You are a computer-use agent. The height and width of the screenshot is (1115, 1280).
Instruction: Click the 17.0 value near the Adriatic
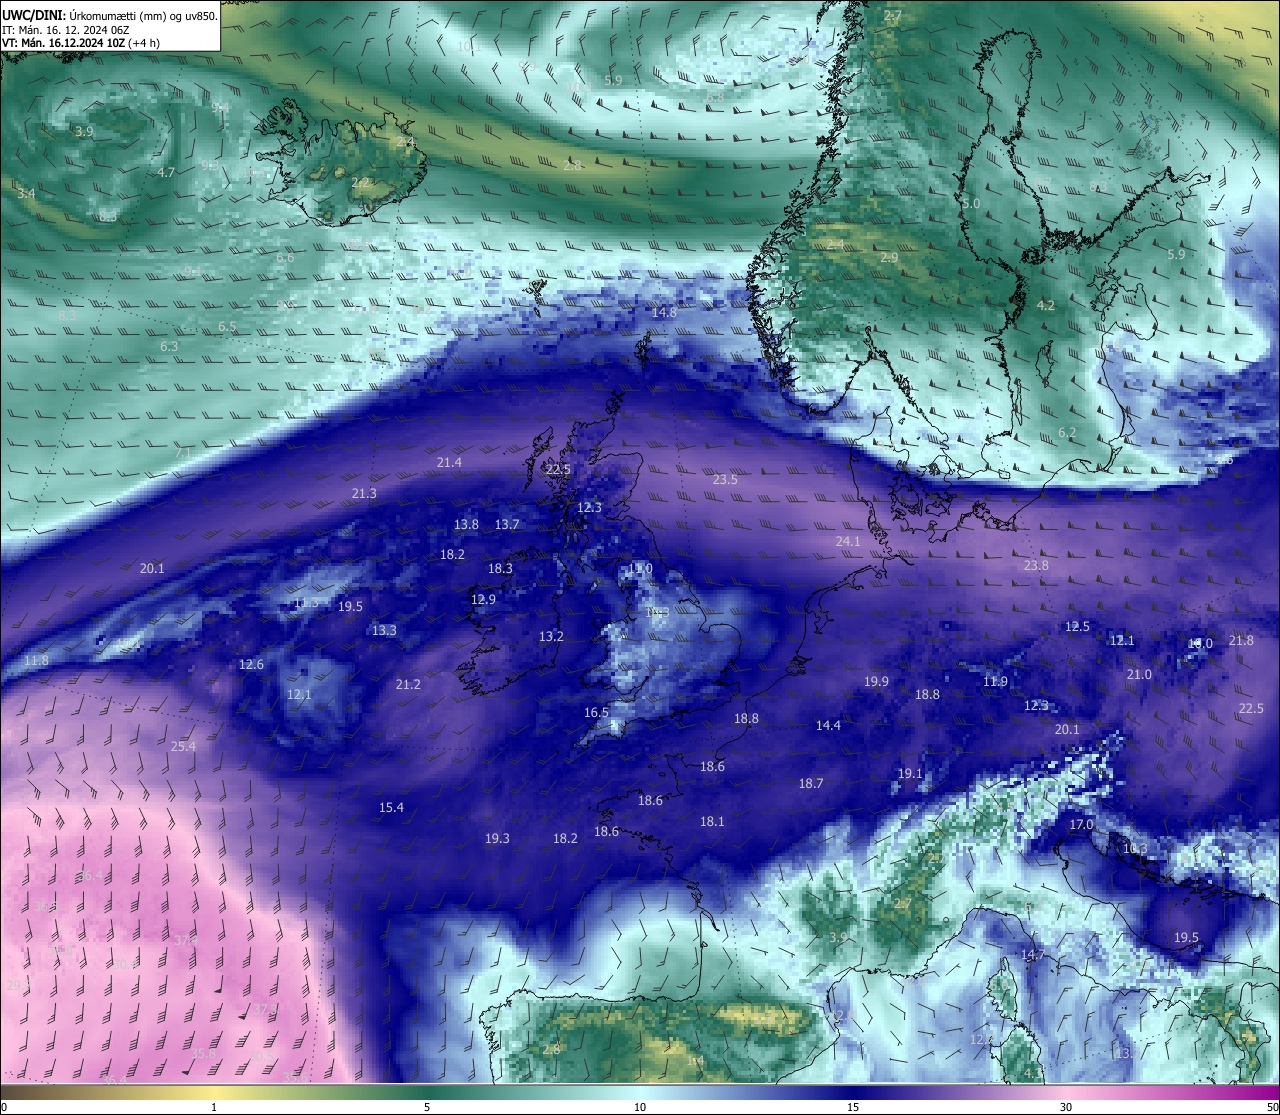tap(1081, 824)
